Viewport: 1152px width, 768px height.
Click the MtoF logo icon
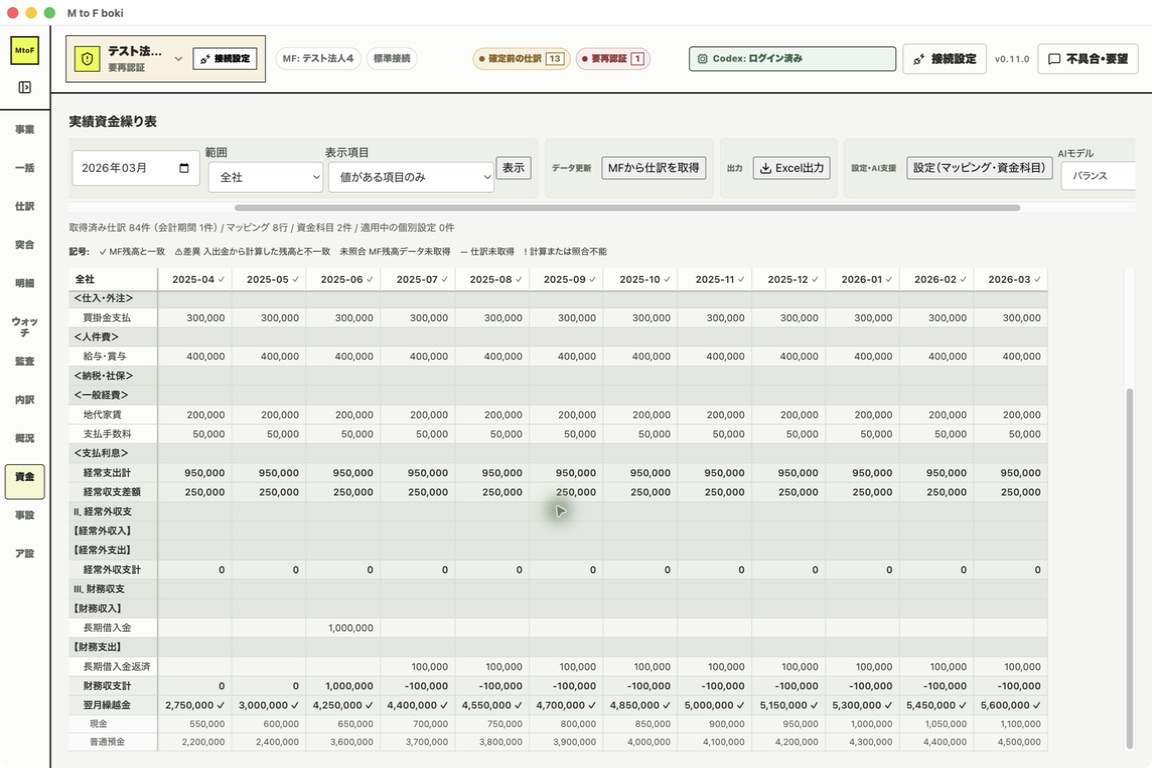pyautogui.click(x=24, y=51)
